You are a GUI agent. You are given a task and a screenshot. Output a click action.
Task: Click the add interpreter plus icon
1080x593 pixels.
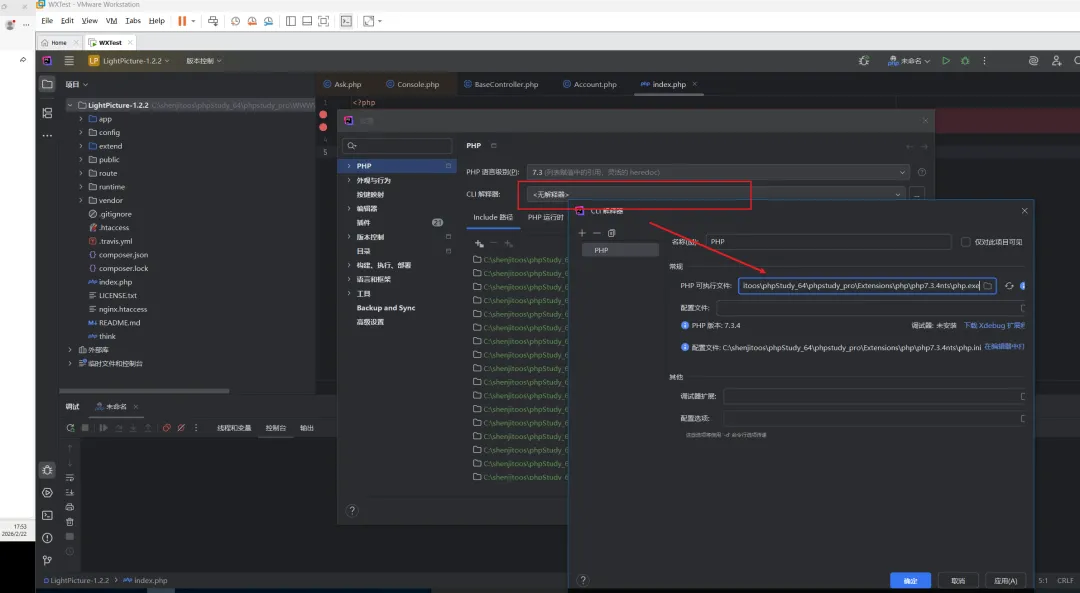click(582, 233)
